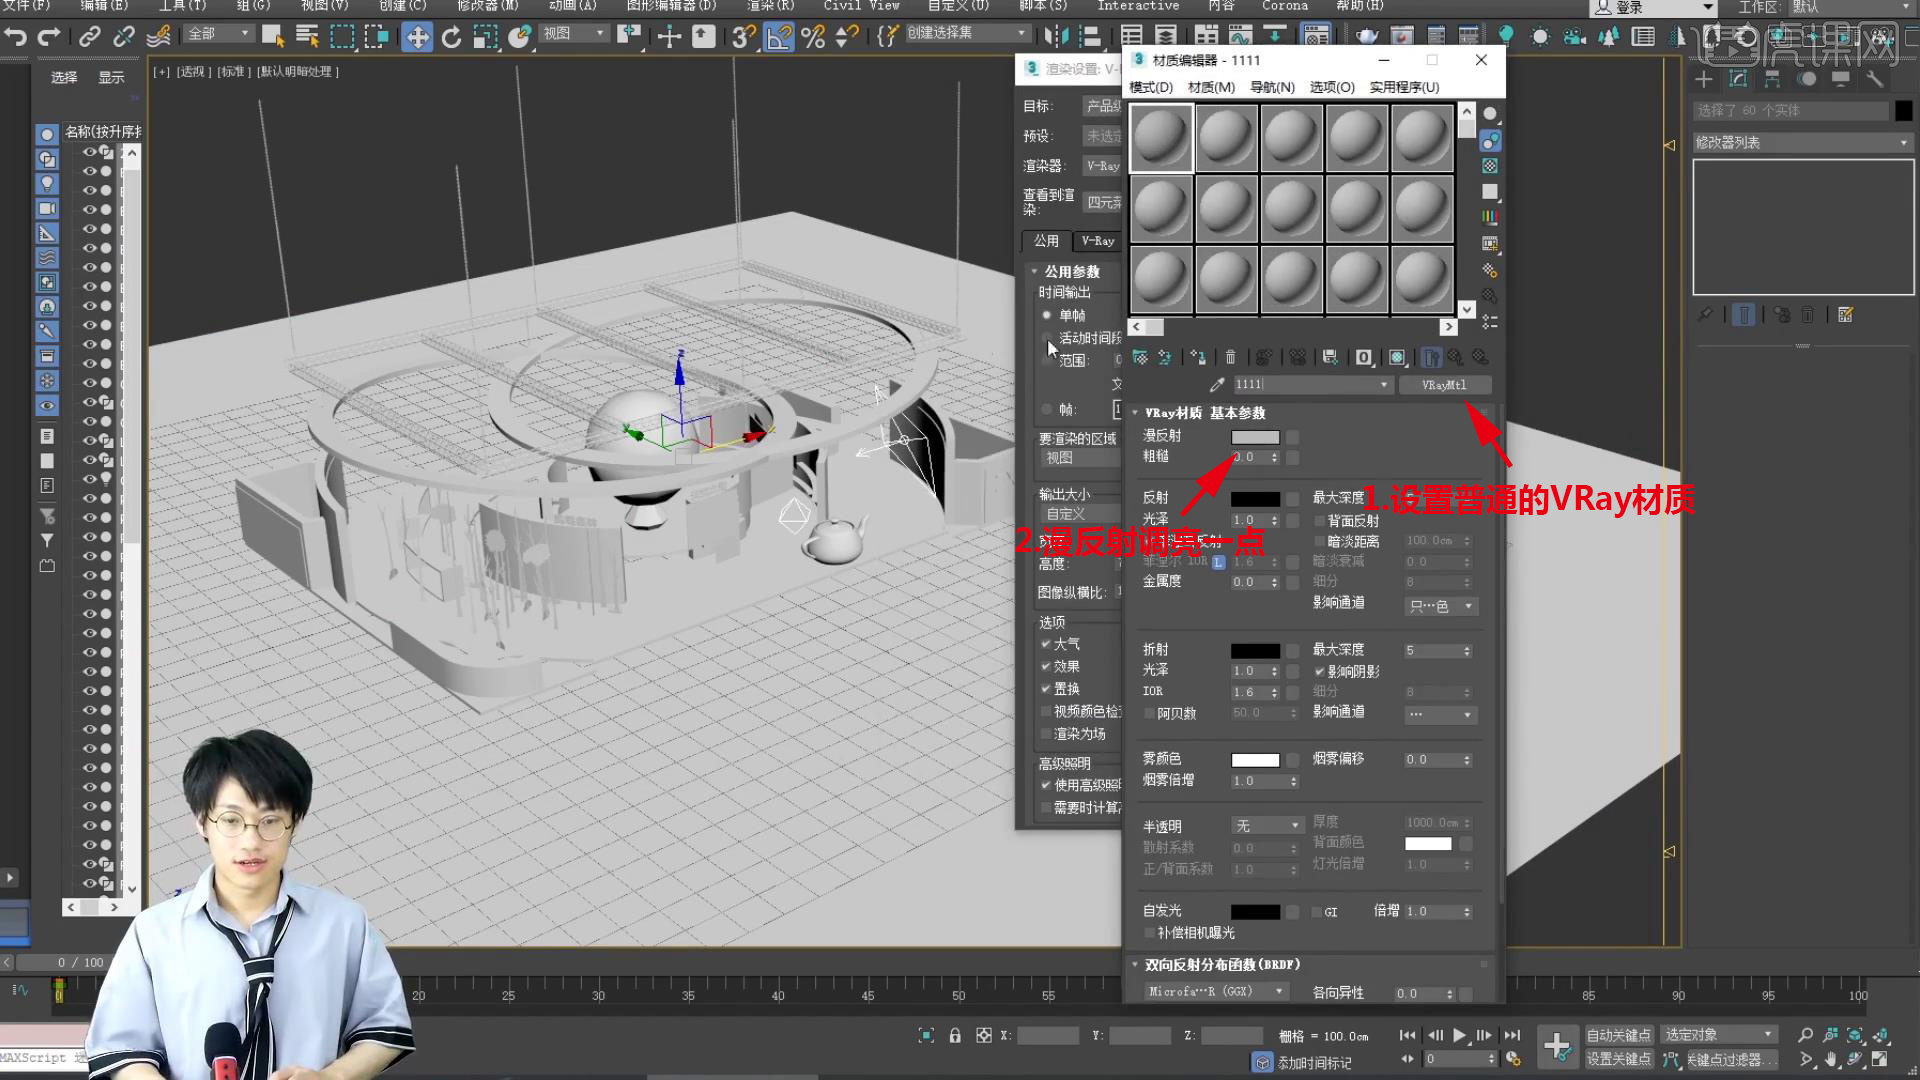This screenshot has width=1920, height=1080.
Task: Collapse the VRay材质 基本参数 rollout
Action: click(x=1135, y=413)
